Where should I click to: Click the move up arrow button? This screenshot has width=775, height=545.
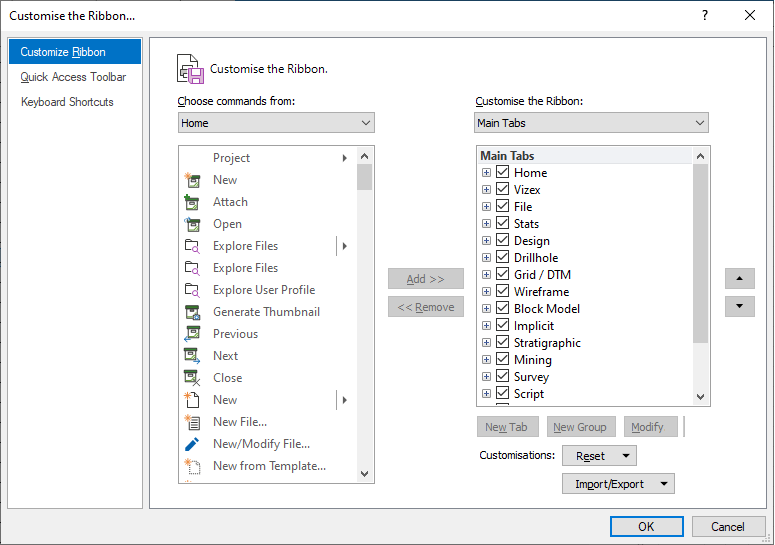[740, 279]
